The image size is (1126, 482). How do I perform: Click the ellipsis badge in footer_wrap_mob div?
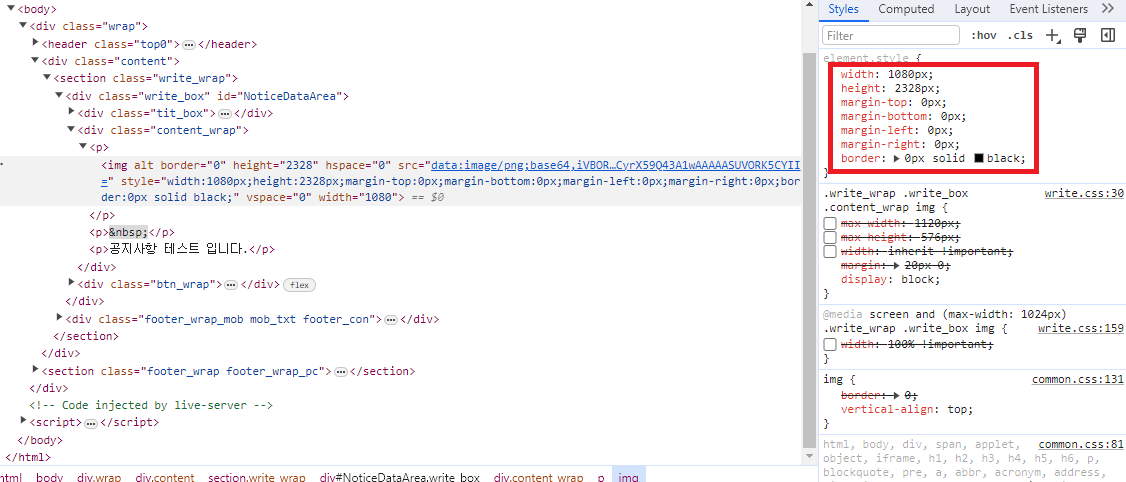click(x=391, y=320)
